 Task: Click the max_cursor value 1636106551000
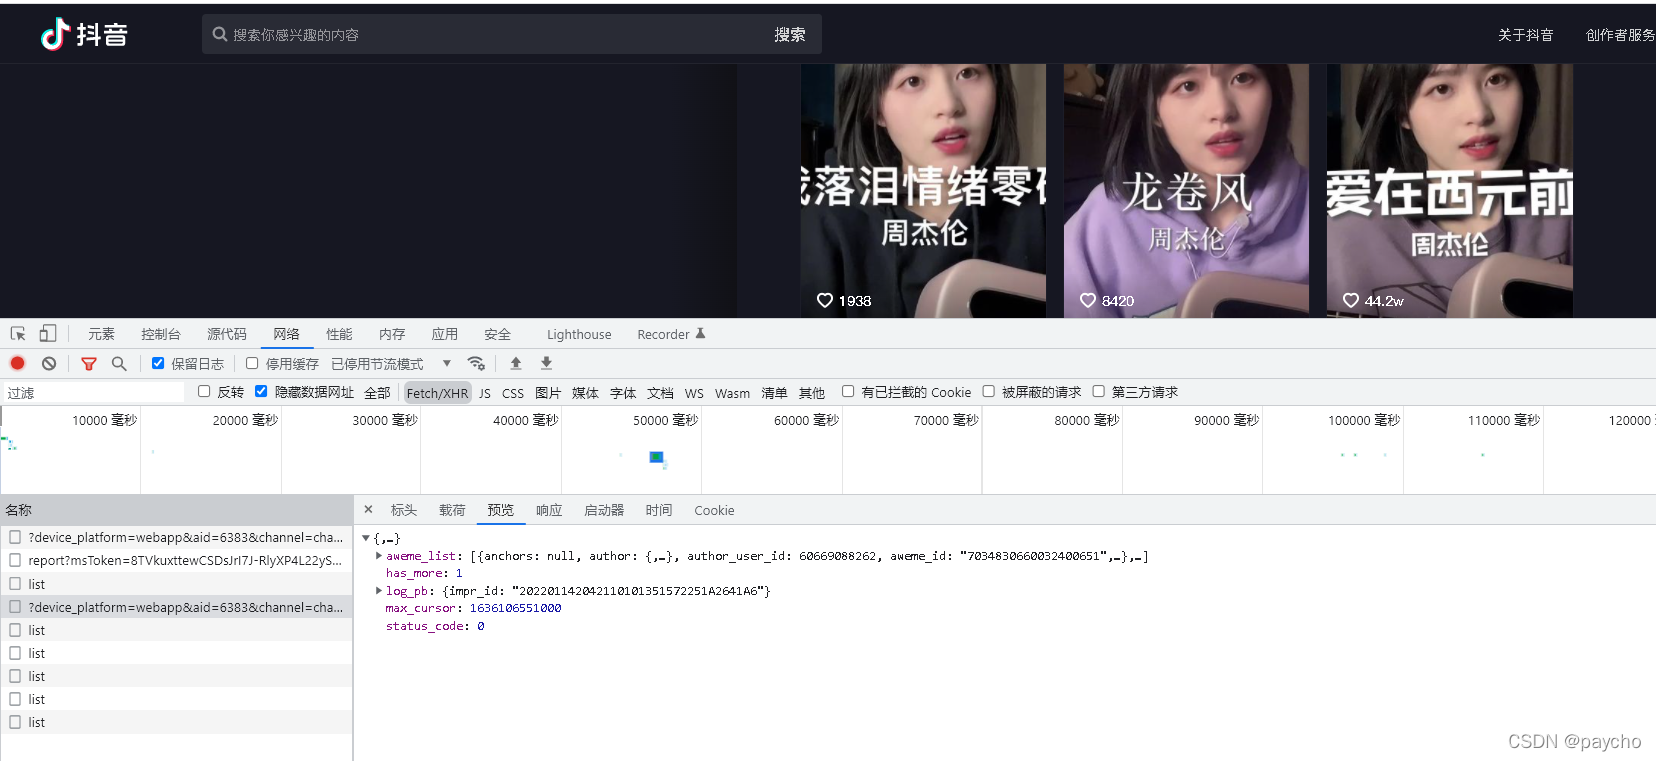point(515,608)
